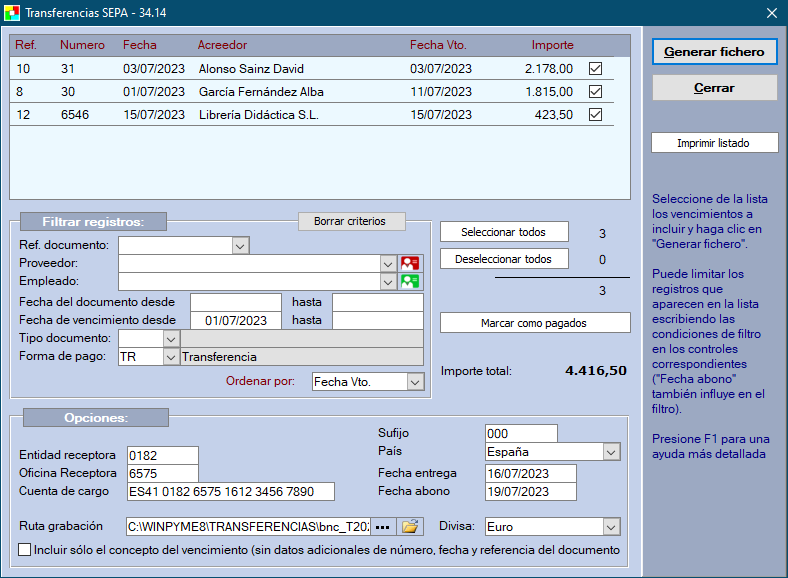Click Marcar como pagados button
The image size is (788, 578).
pos(535,323)
